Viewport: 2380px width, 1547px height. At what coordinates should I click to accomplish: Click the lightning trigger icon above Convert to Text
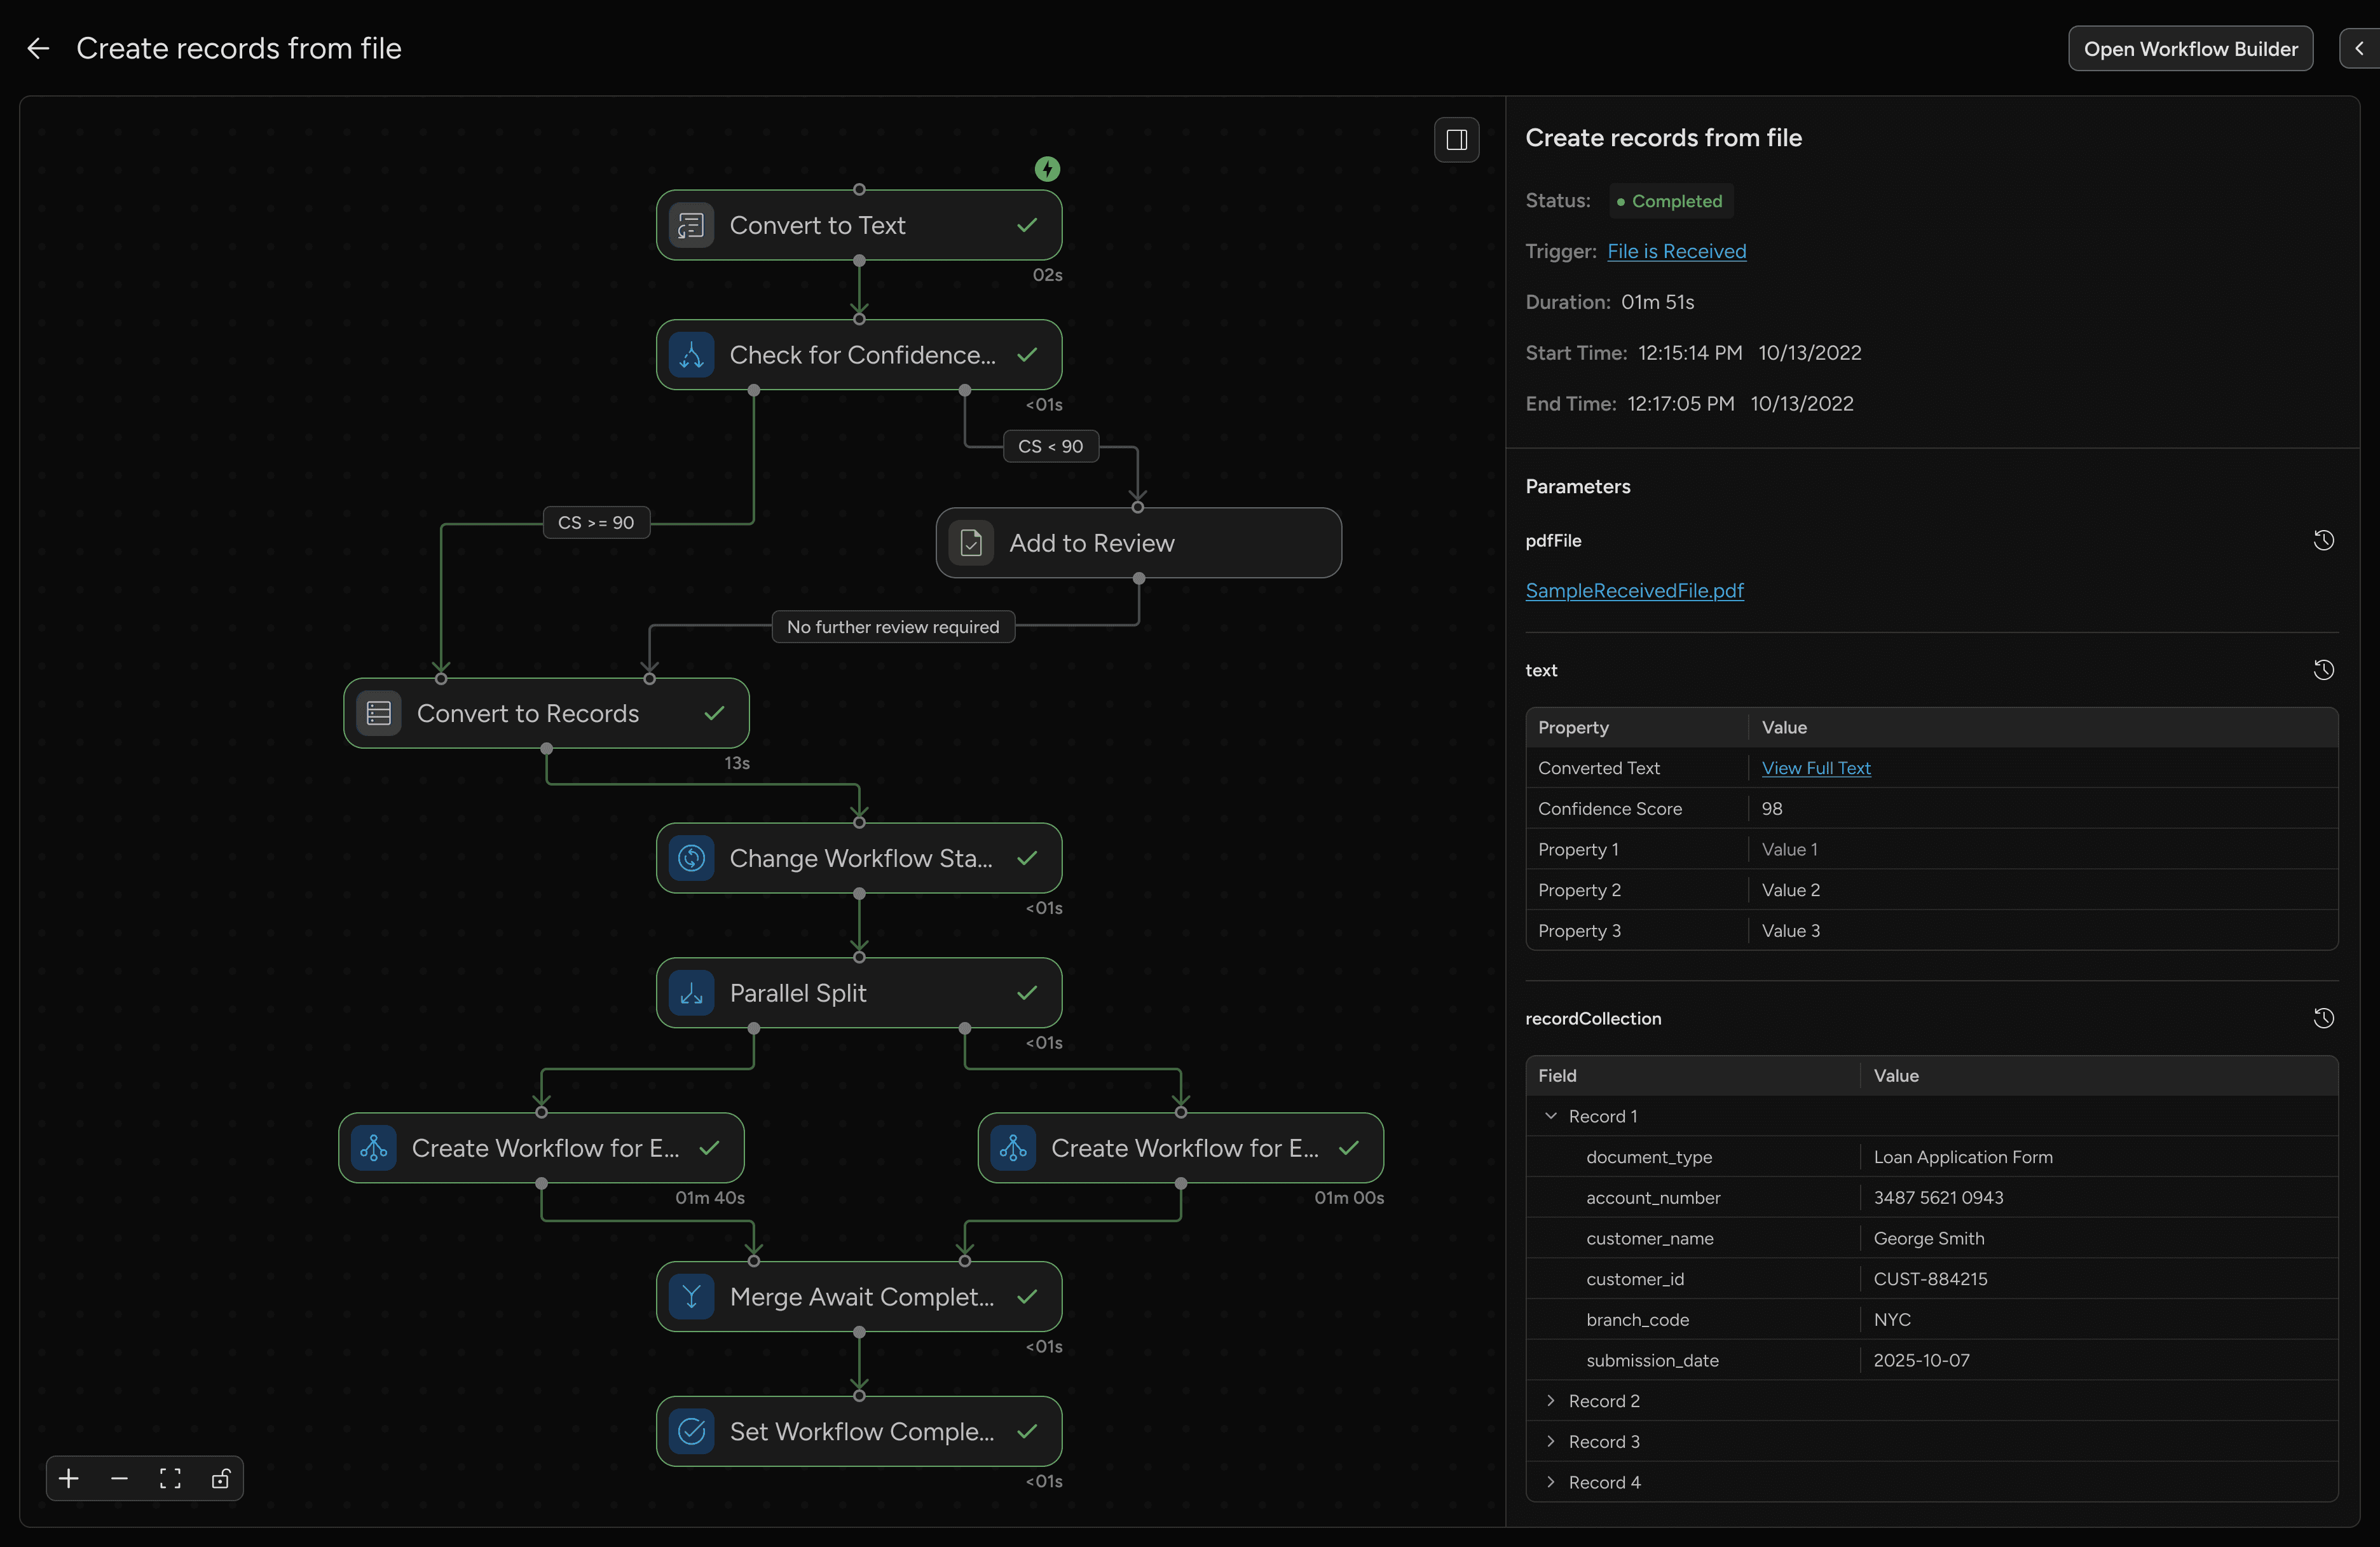(x=1047, y=168)
